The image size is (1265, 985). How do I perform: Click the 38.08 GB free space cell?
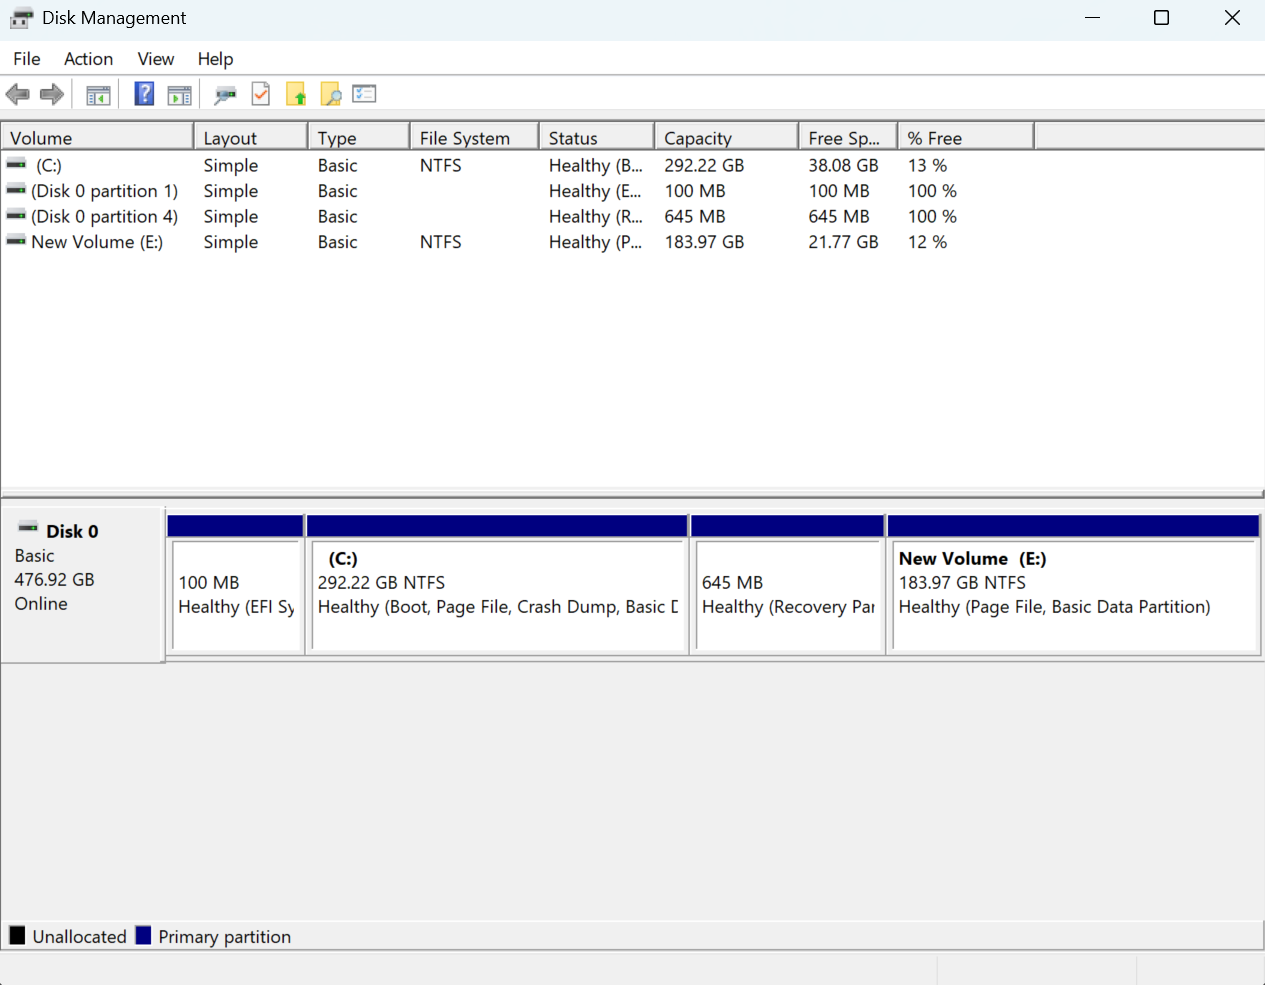(x=843, y=165)
